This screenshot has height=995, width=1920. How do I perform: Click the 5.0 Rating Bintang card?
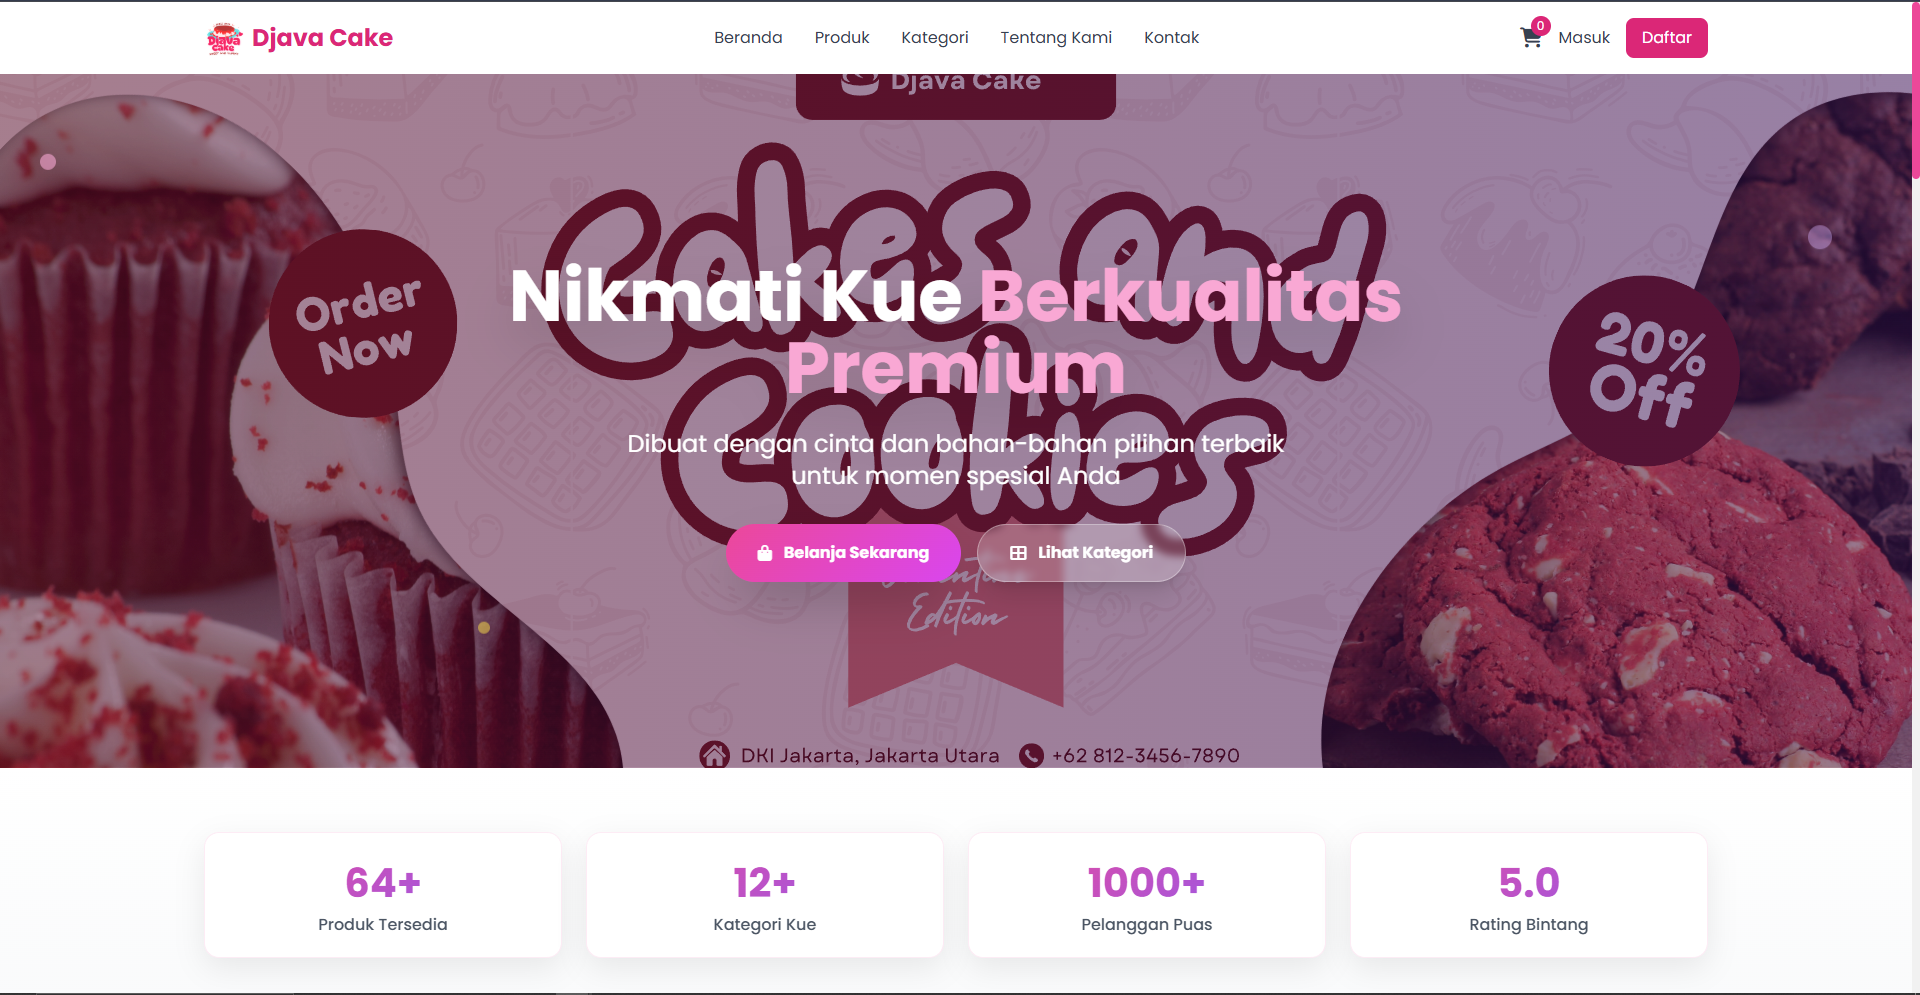pos(1529,895)
